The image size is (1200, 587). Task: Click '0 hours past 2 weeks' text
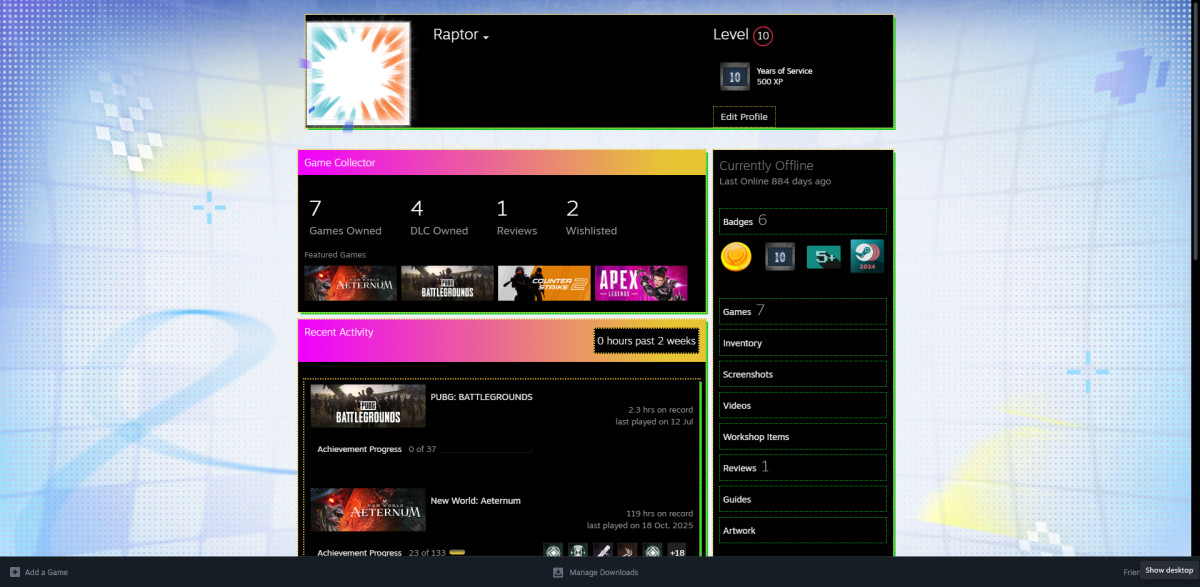[646, 341]
